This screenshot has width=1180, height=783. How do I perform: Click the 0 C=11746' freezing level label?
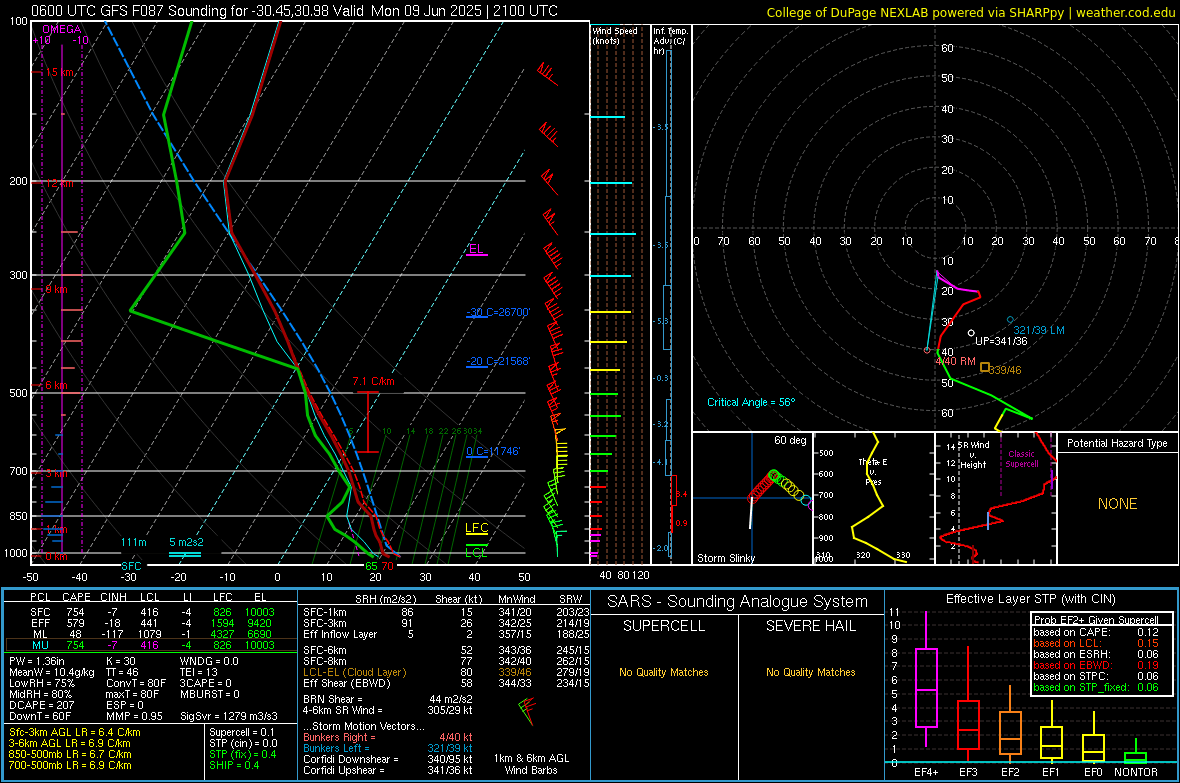click(493, 451)
